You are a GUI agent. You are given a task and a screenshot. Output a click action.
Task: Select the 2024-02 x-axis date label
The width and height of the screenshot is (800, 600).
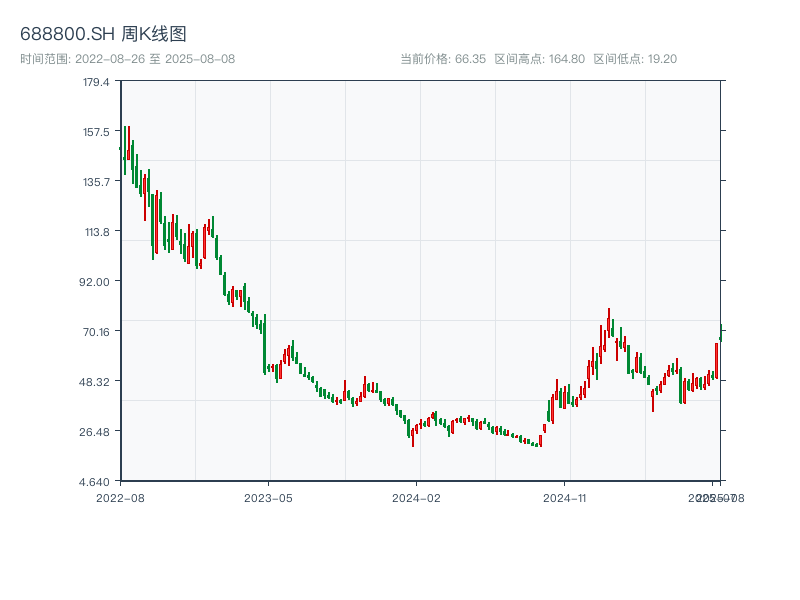pyautogui.click(x=416, y=497)
